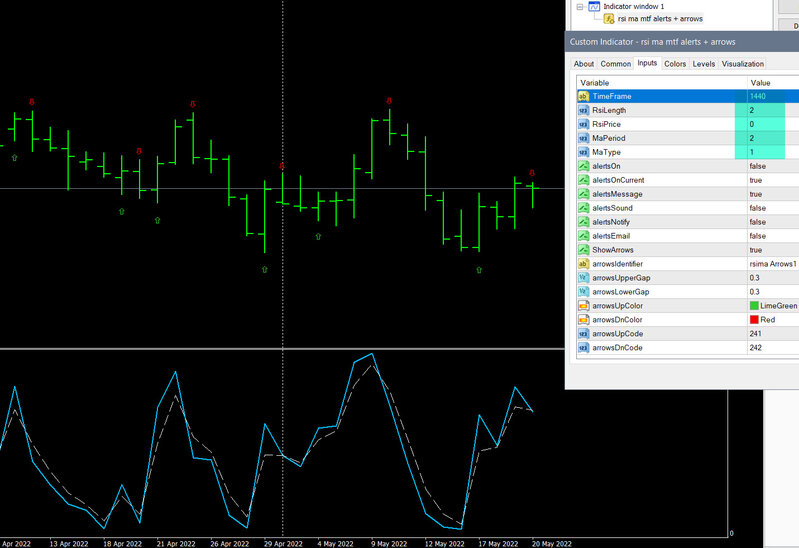The image size is (799, 548).
Task: Click the RsiLength integer icon
Action: [583, 110]
